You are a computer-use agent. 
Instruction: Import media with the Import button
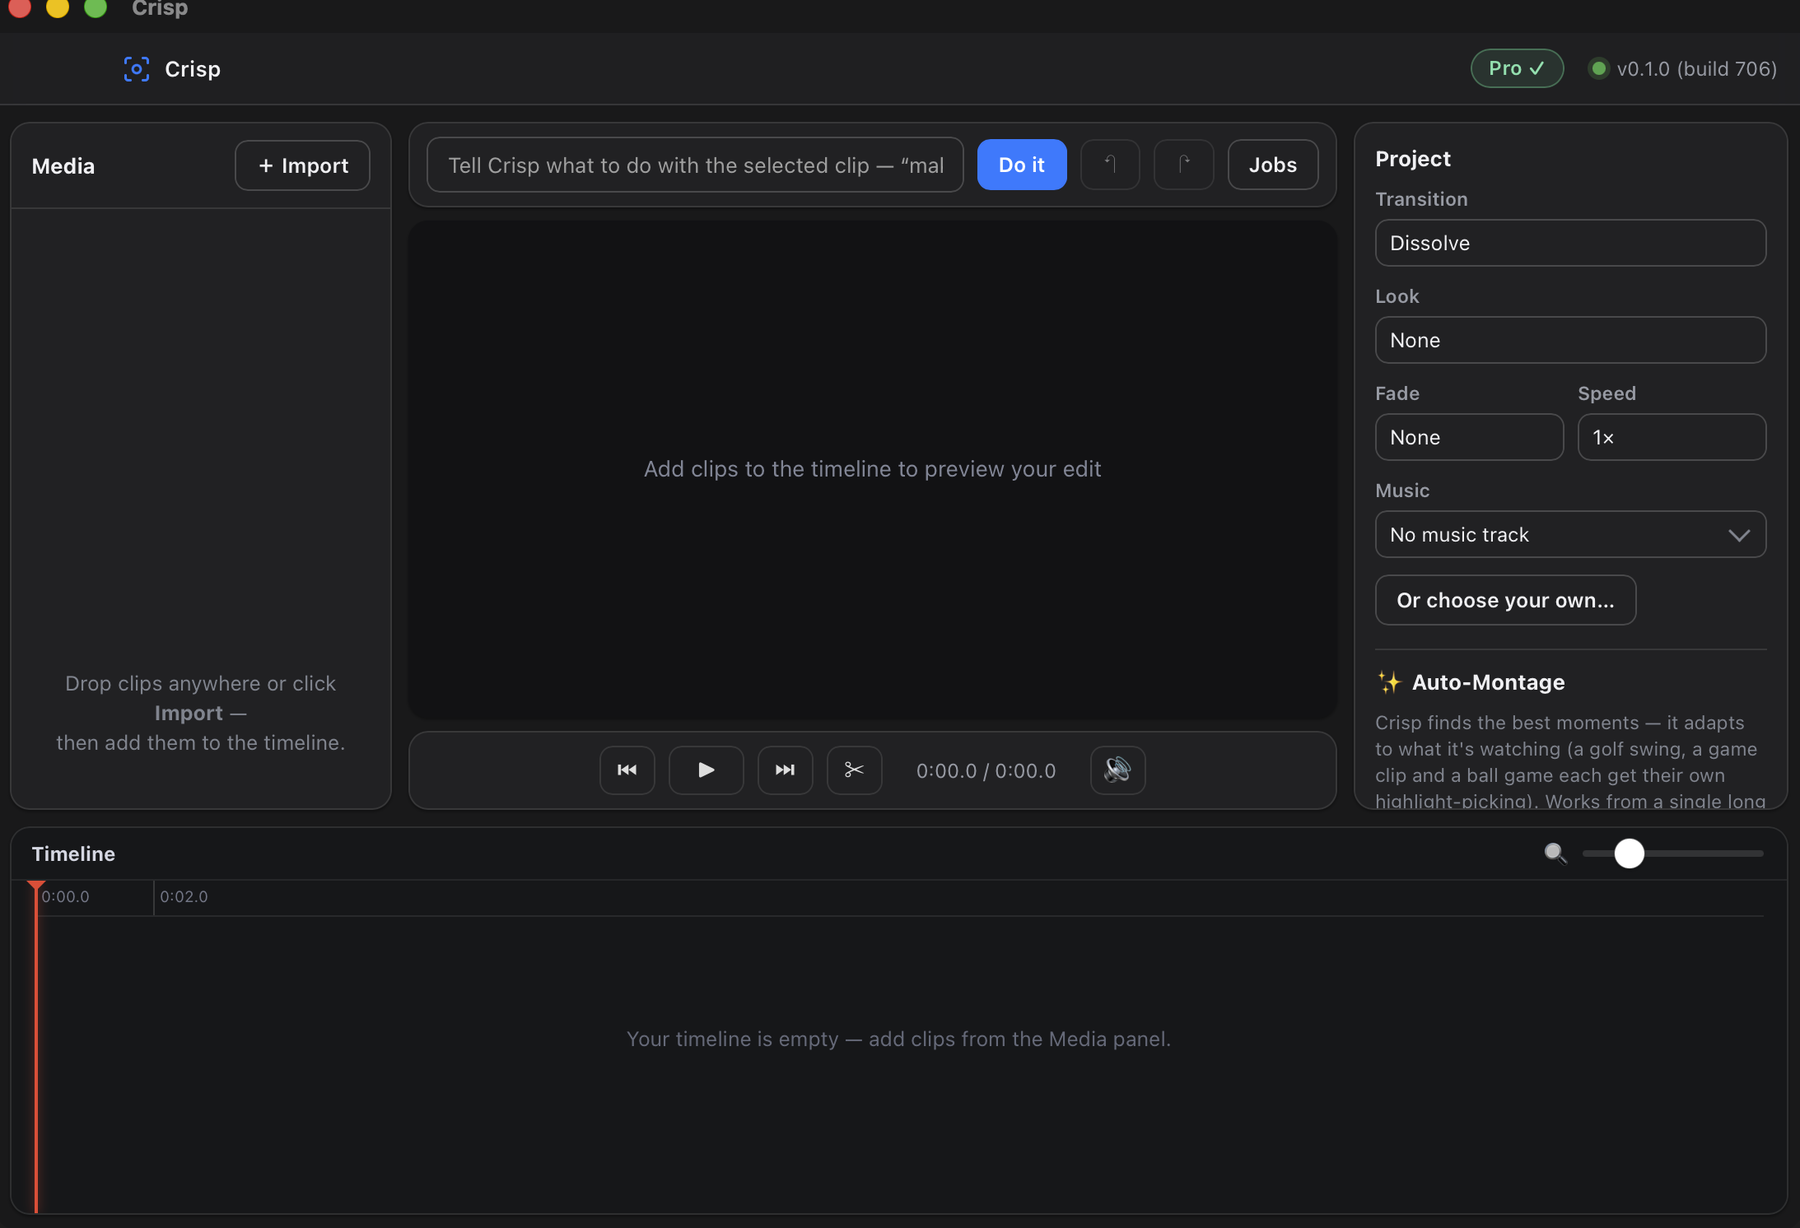point(302,165)
